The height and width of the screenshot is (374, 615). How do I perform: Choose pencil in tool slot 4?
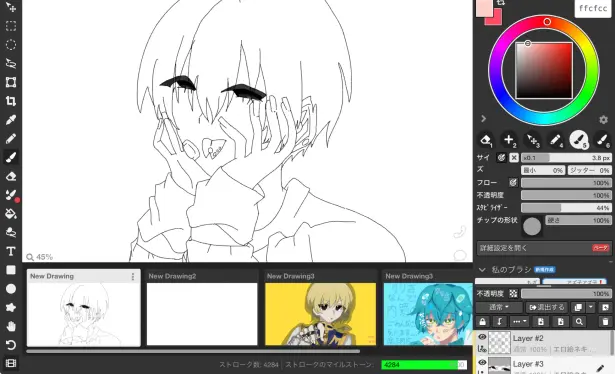coord(555,140)
